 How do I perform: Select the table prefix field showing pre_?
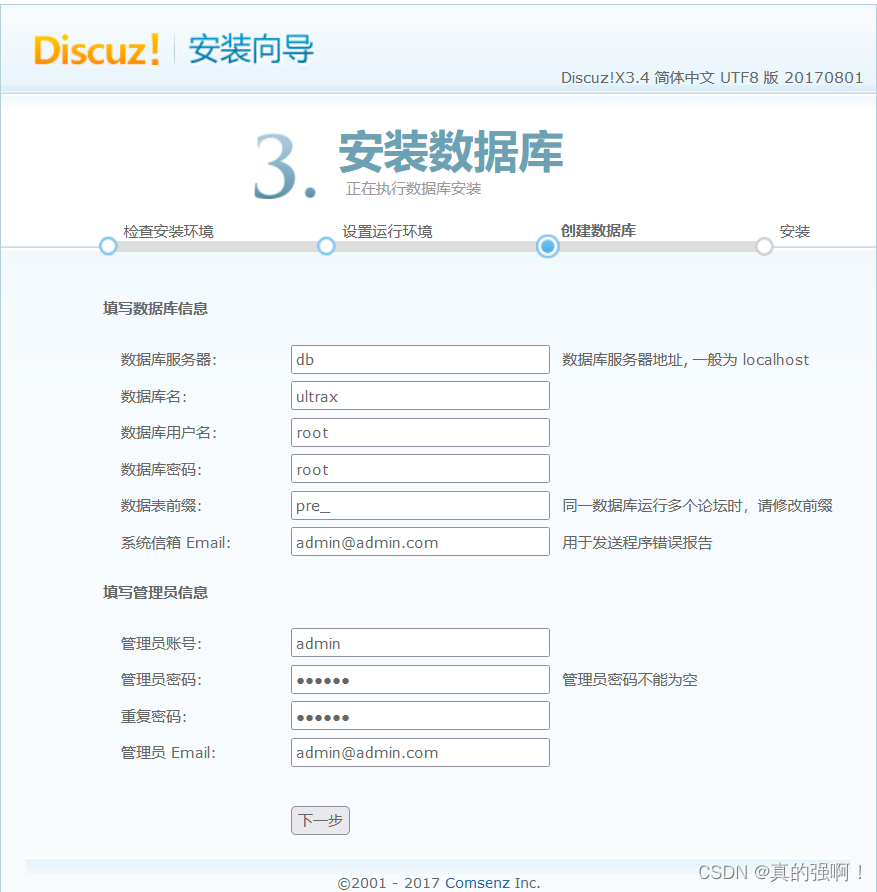point(419,505)
